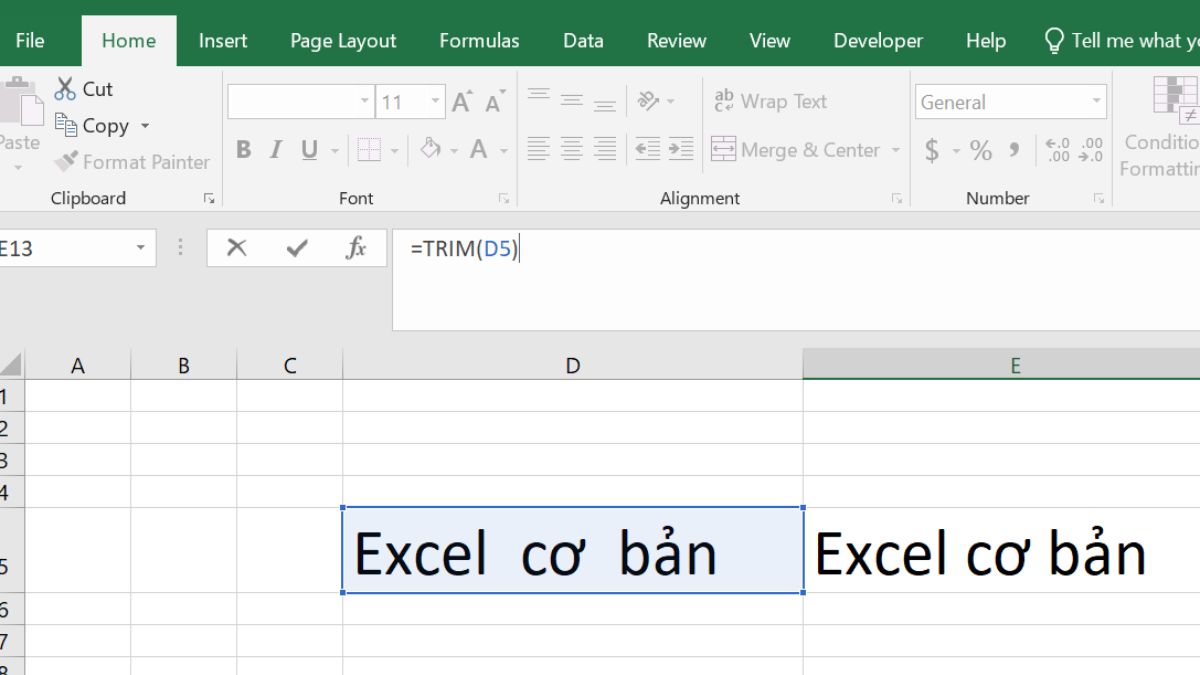
Task: Confirm formula with checkmark
Action: click(x=297, y=248)
